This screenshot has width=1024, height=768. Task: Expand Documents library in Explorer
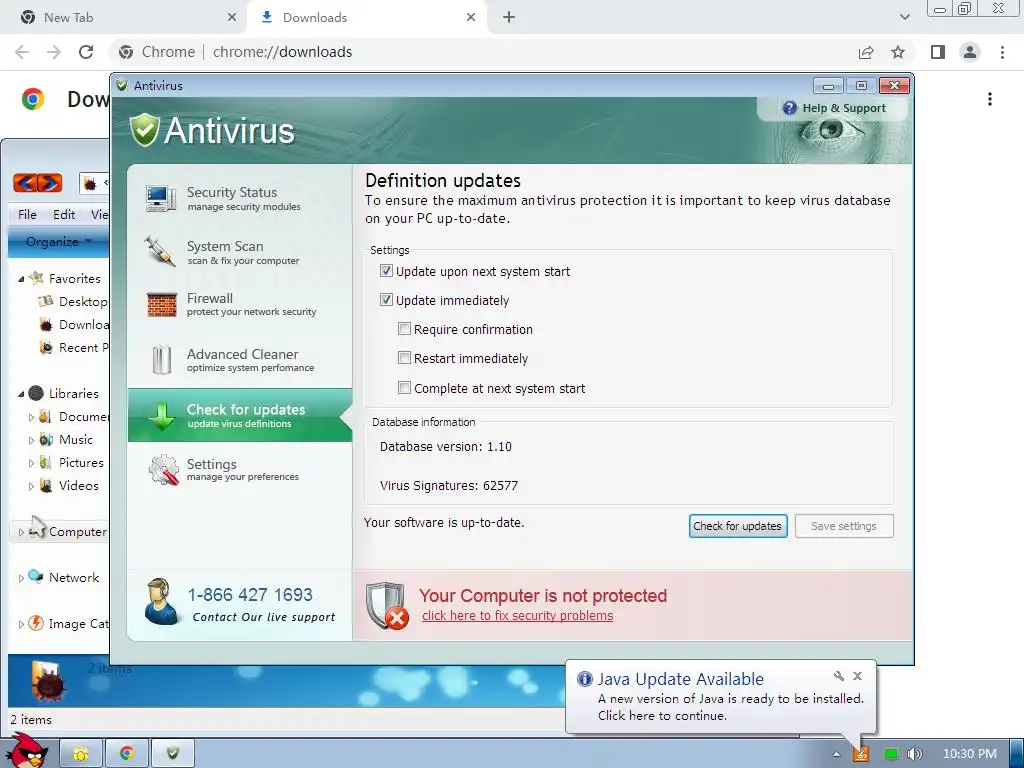tap(31, 417)
